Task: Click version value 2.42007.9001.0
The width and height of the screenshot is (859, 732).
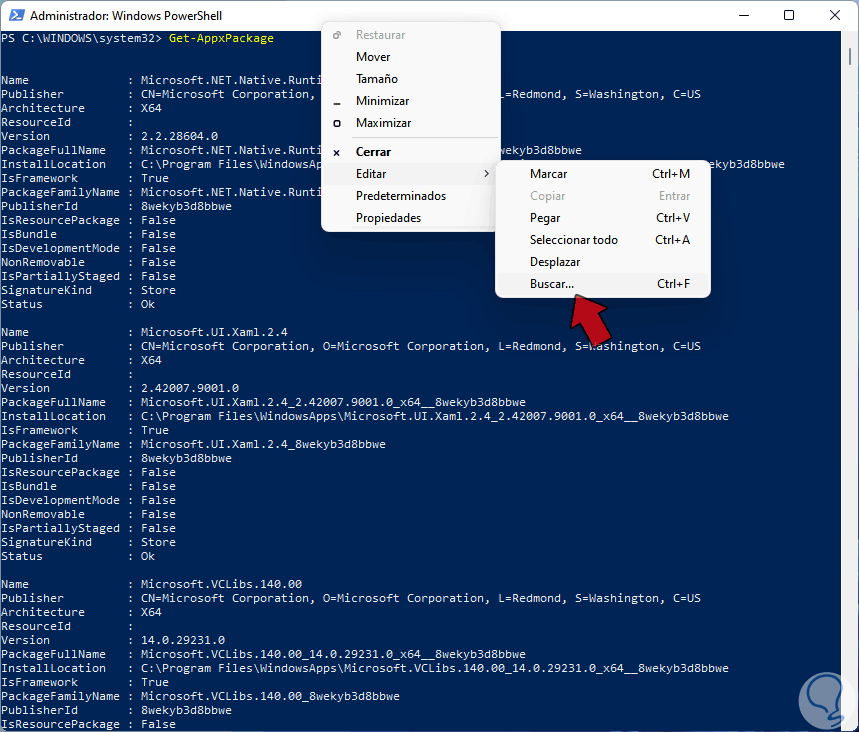Action: coord(190,388)
